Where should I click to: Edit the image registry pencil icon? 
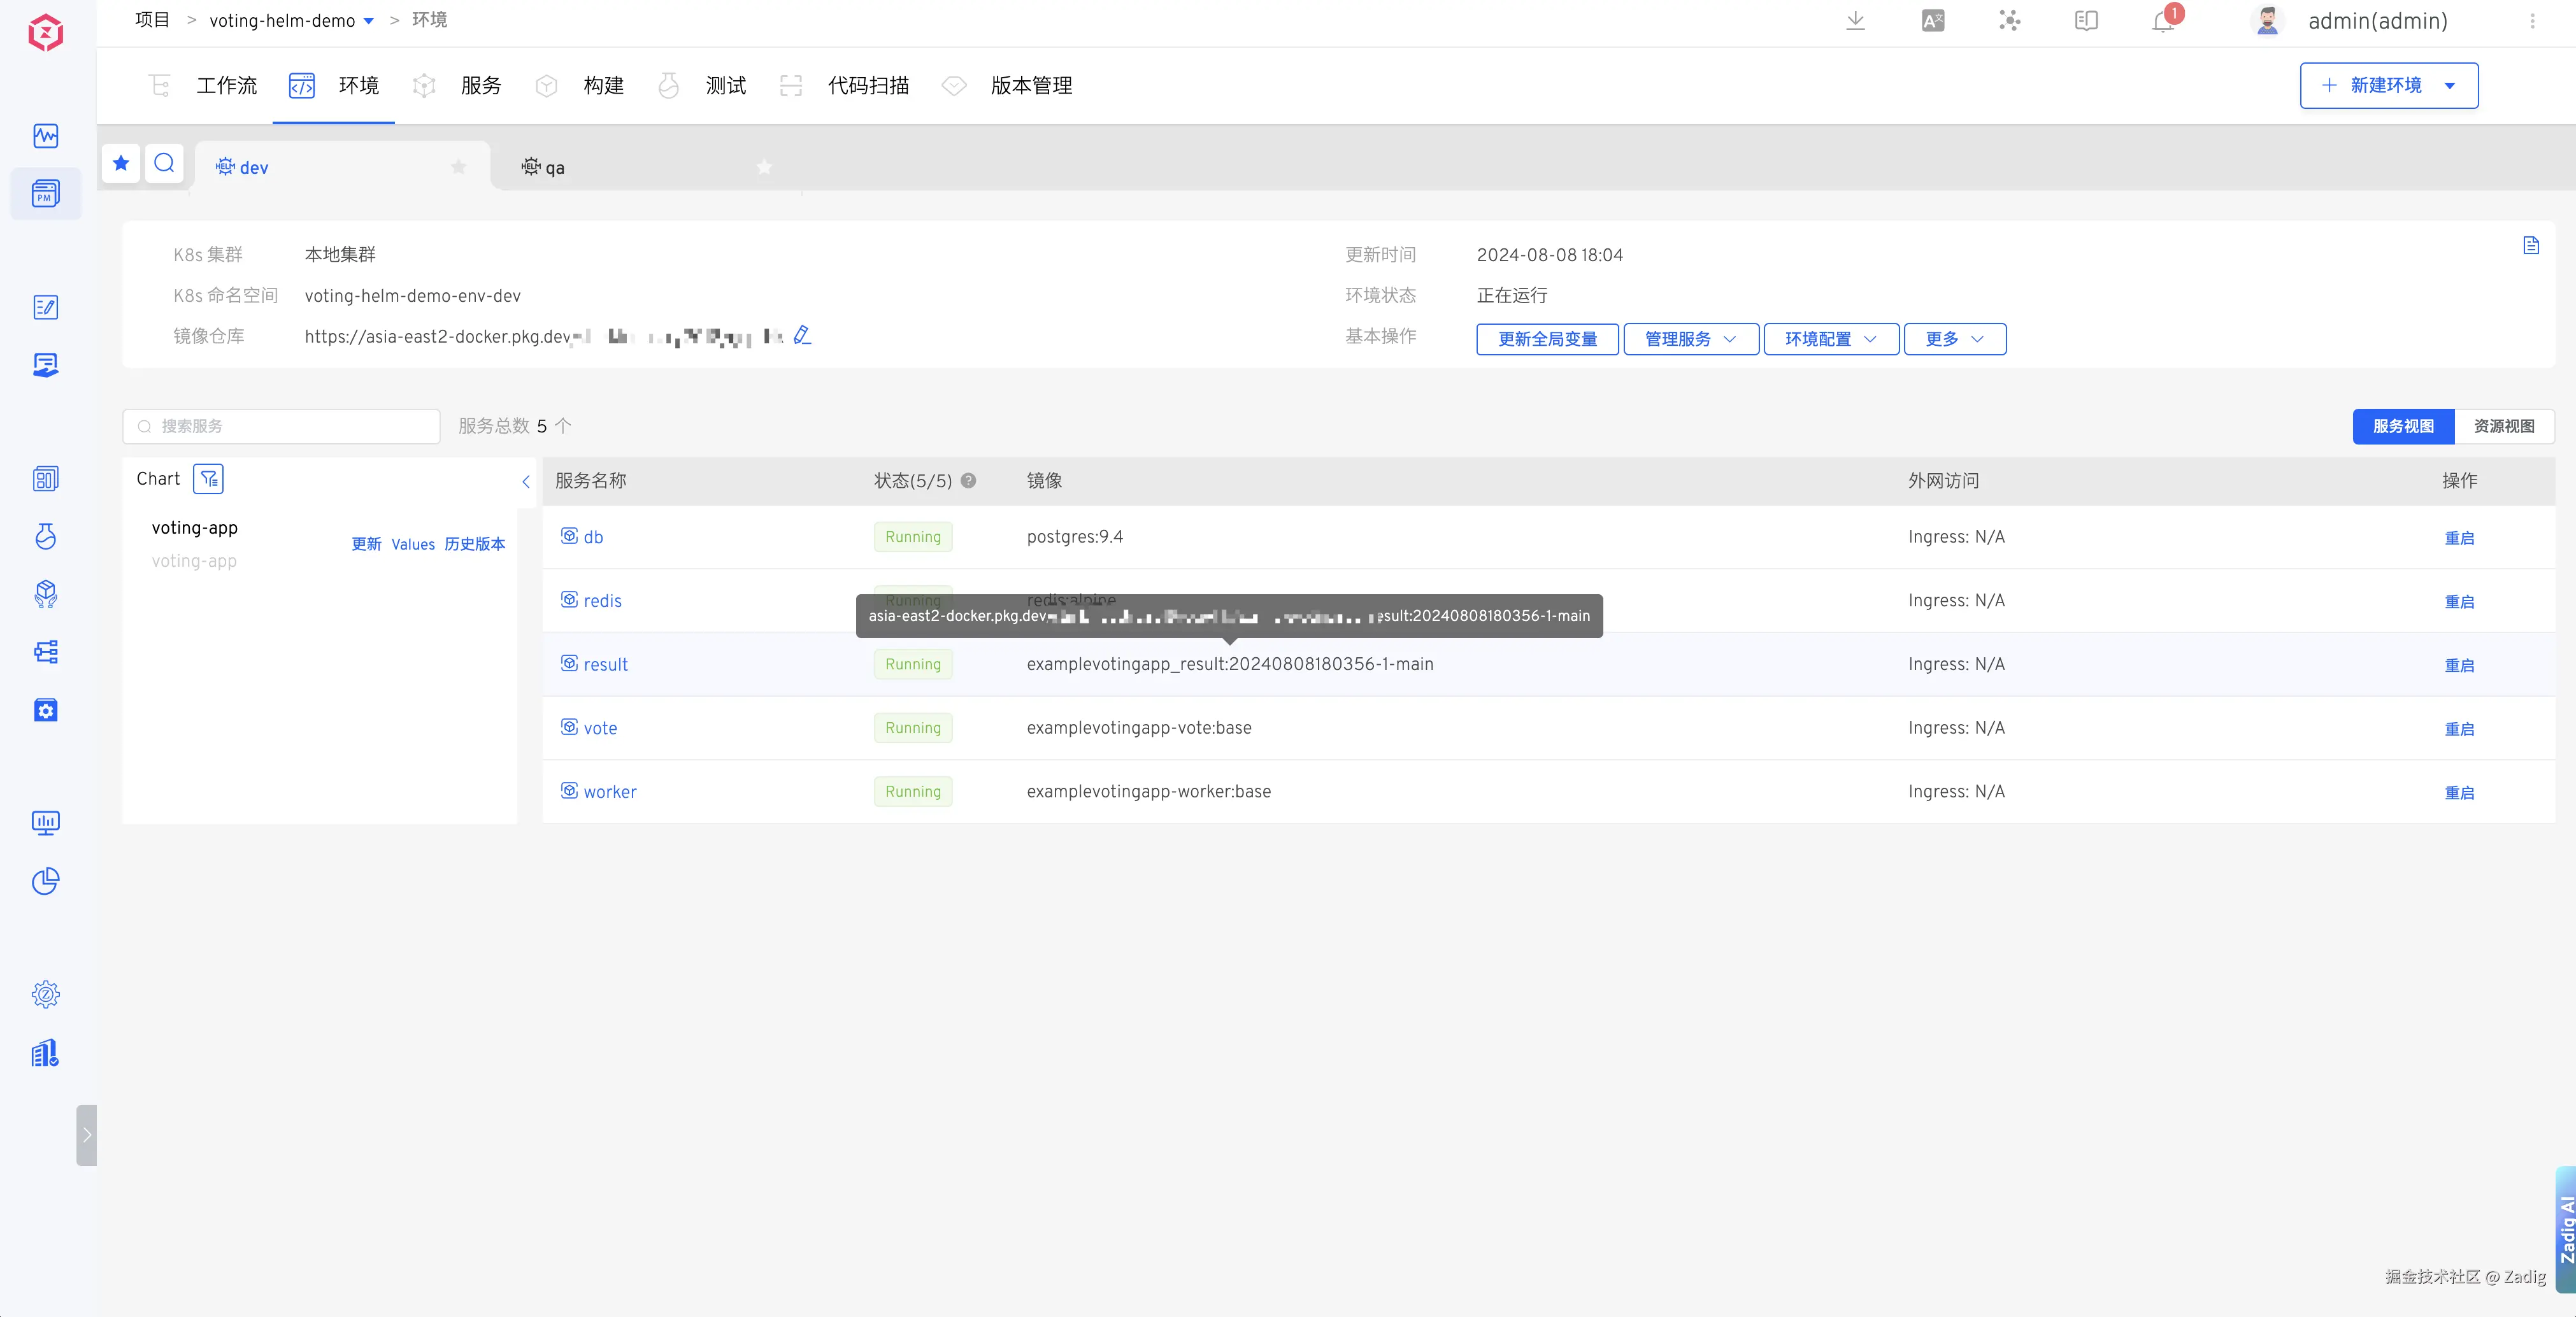(x=802, y=336)
